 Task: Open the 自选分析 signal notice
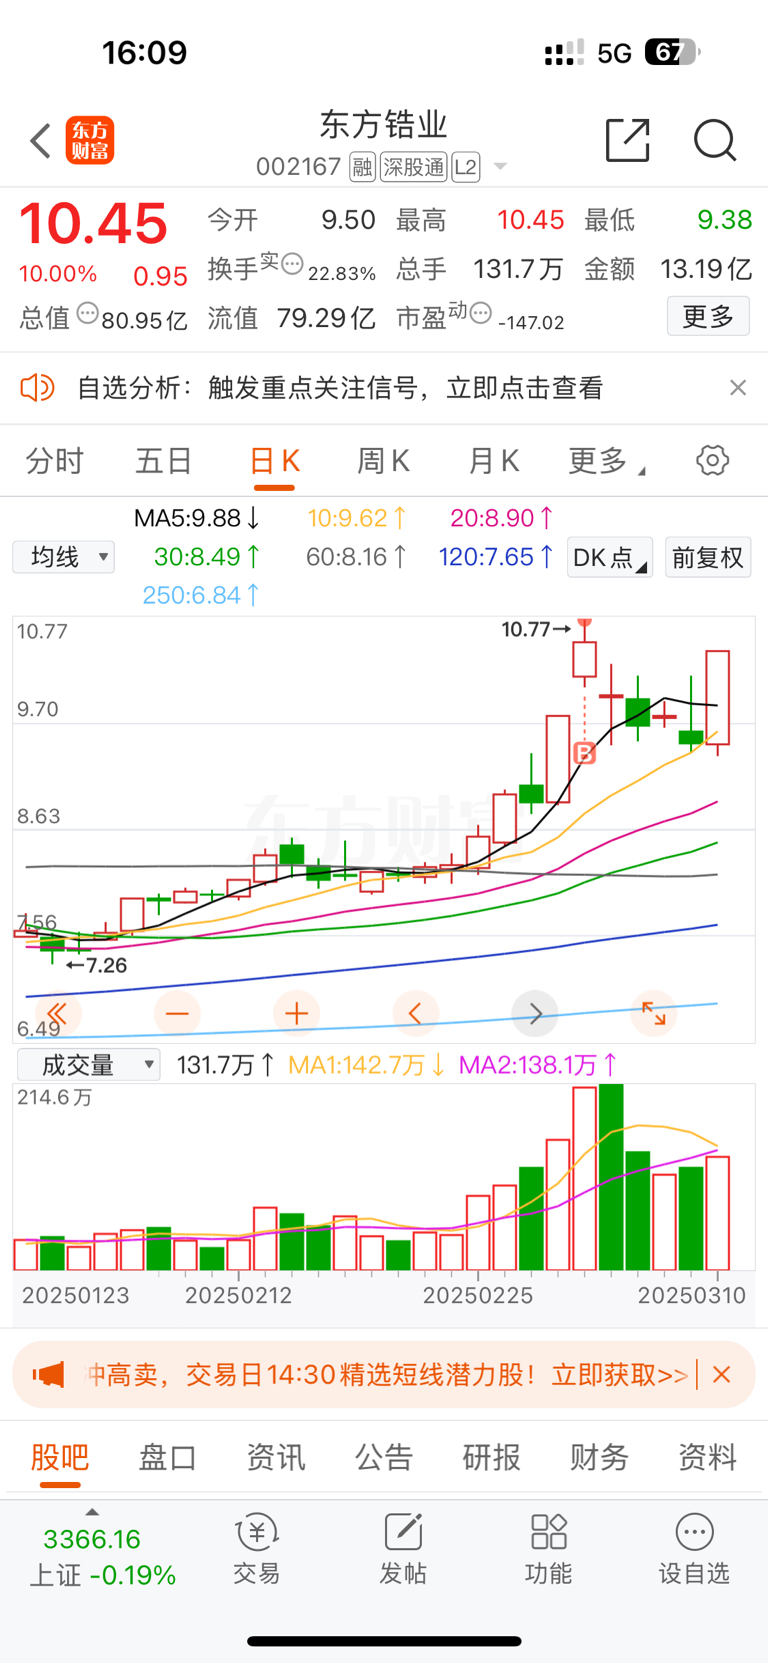[x=340, y=388]
